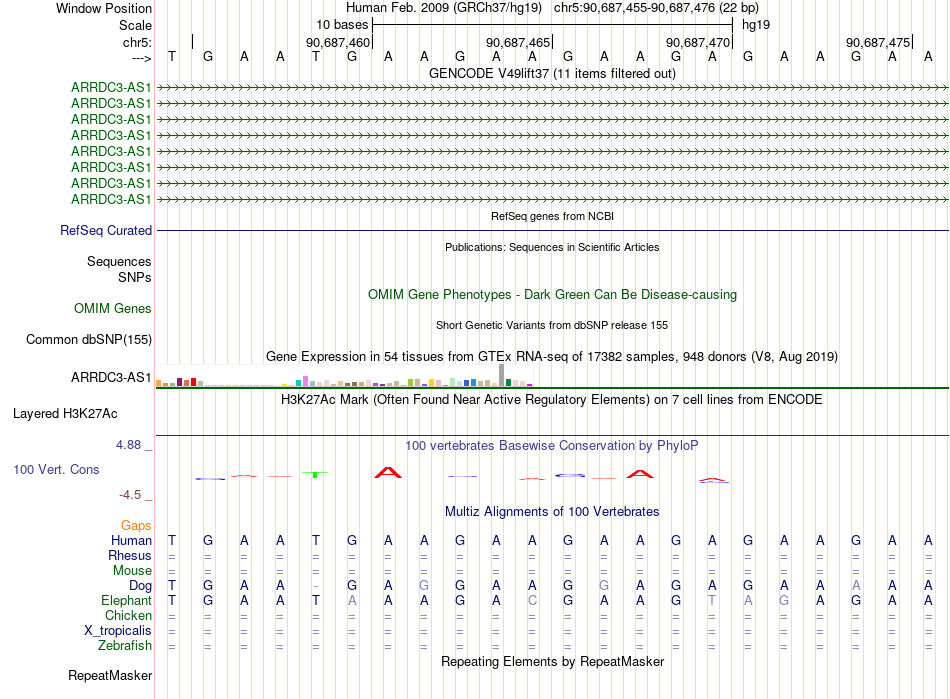Click the bottommost ARRDC3-AS1 GENCODE transcript label
The width and height of the screenshot is (950, 699).
[x=111, y=199]
